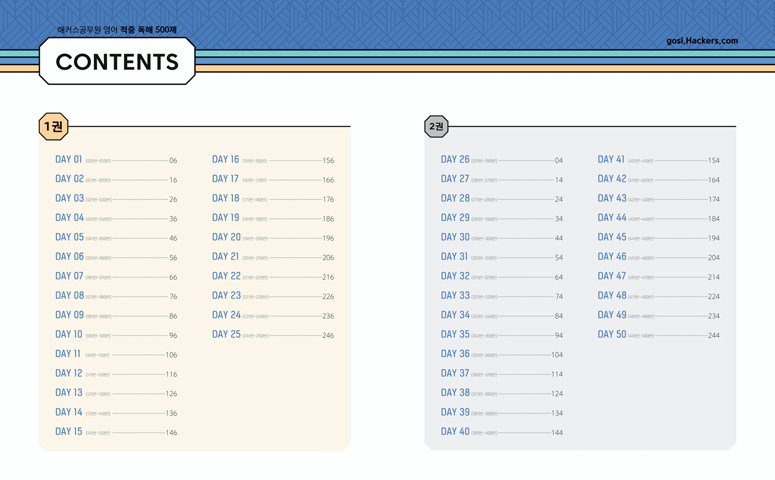Go to the DAY 30 entry

455,238
